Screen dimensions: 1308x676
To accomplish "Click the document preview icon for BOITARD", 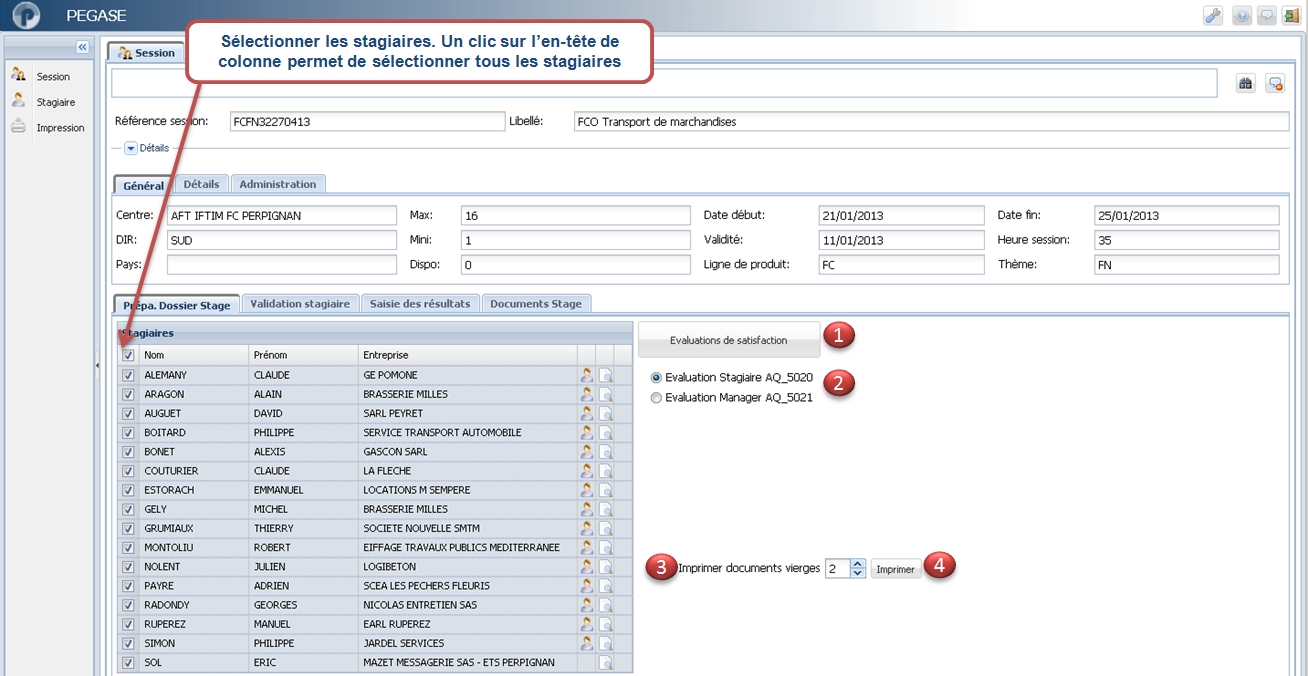I will pos(605,432).
